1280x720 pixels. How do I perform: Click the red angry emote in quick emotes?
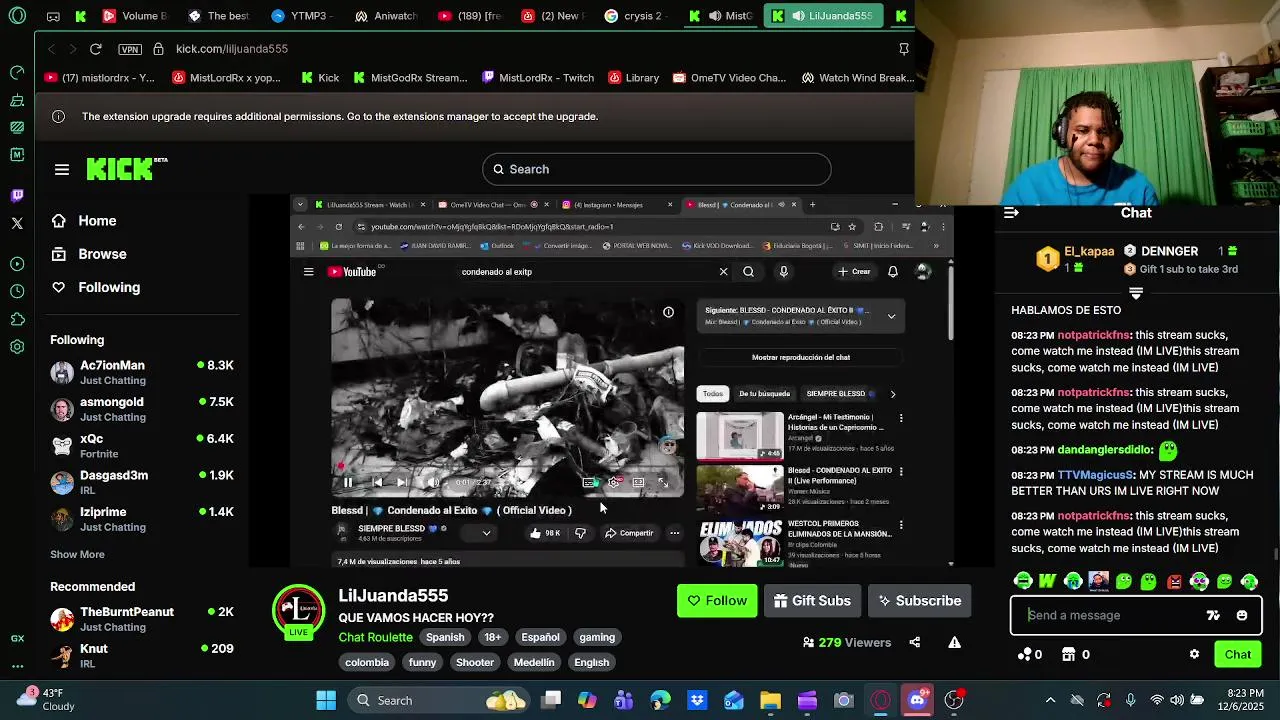click(1174, 581)
